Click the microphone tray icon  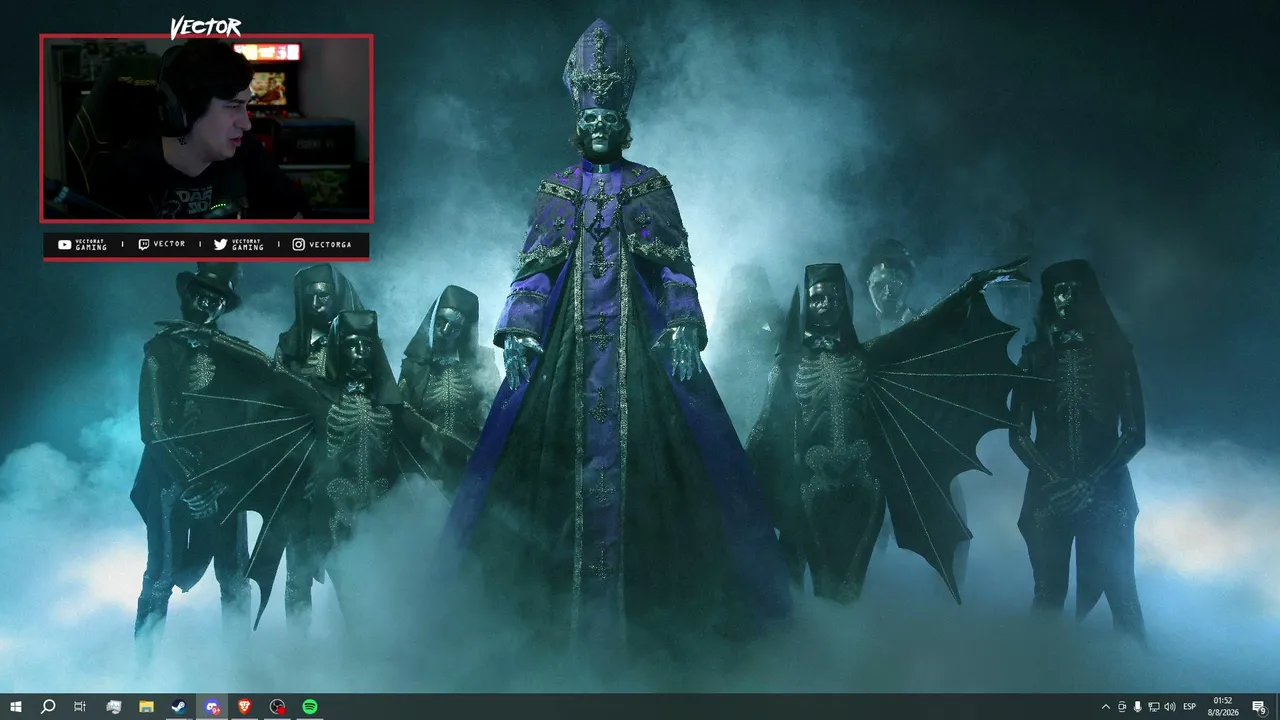point(1138,707)
